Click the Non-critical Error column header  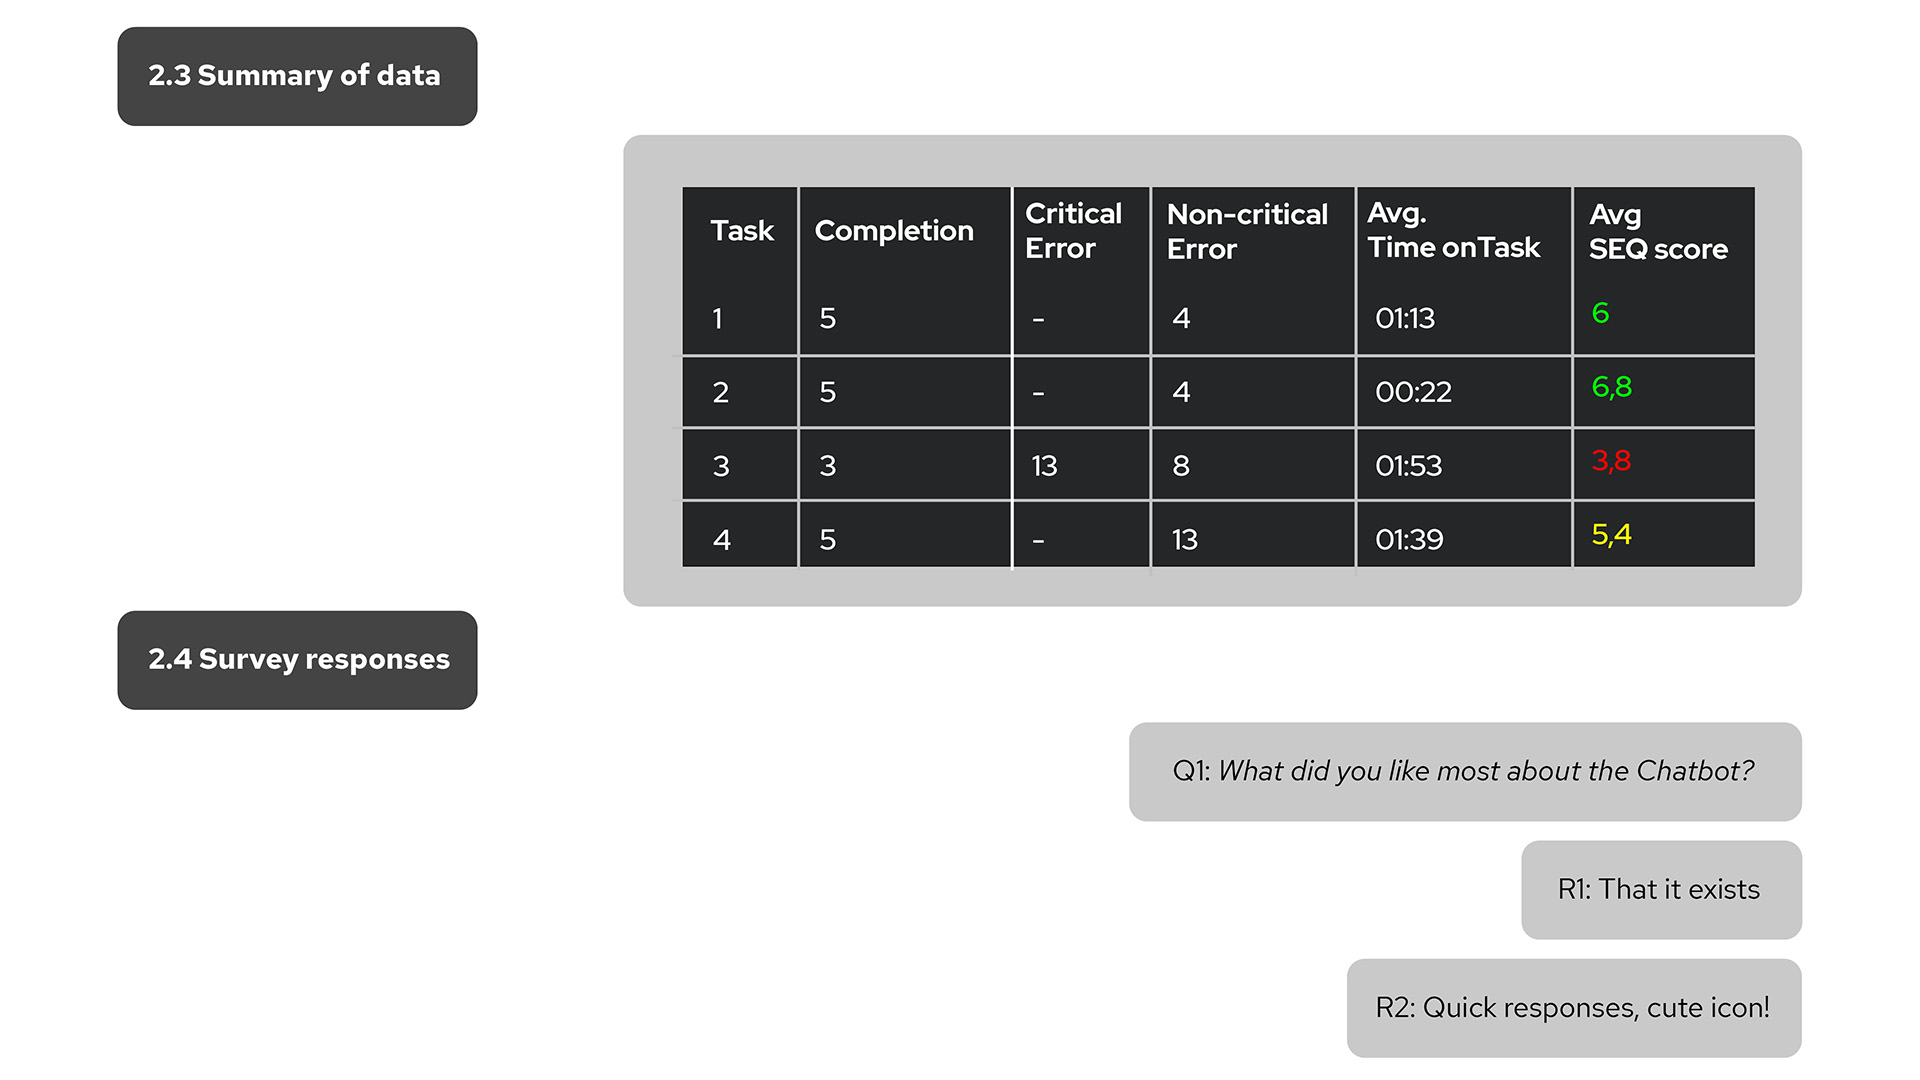click(x=1247, y=231)
